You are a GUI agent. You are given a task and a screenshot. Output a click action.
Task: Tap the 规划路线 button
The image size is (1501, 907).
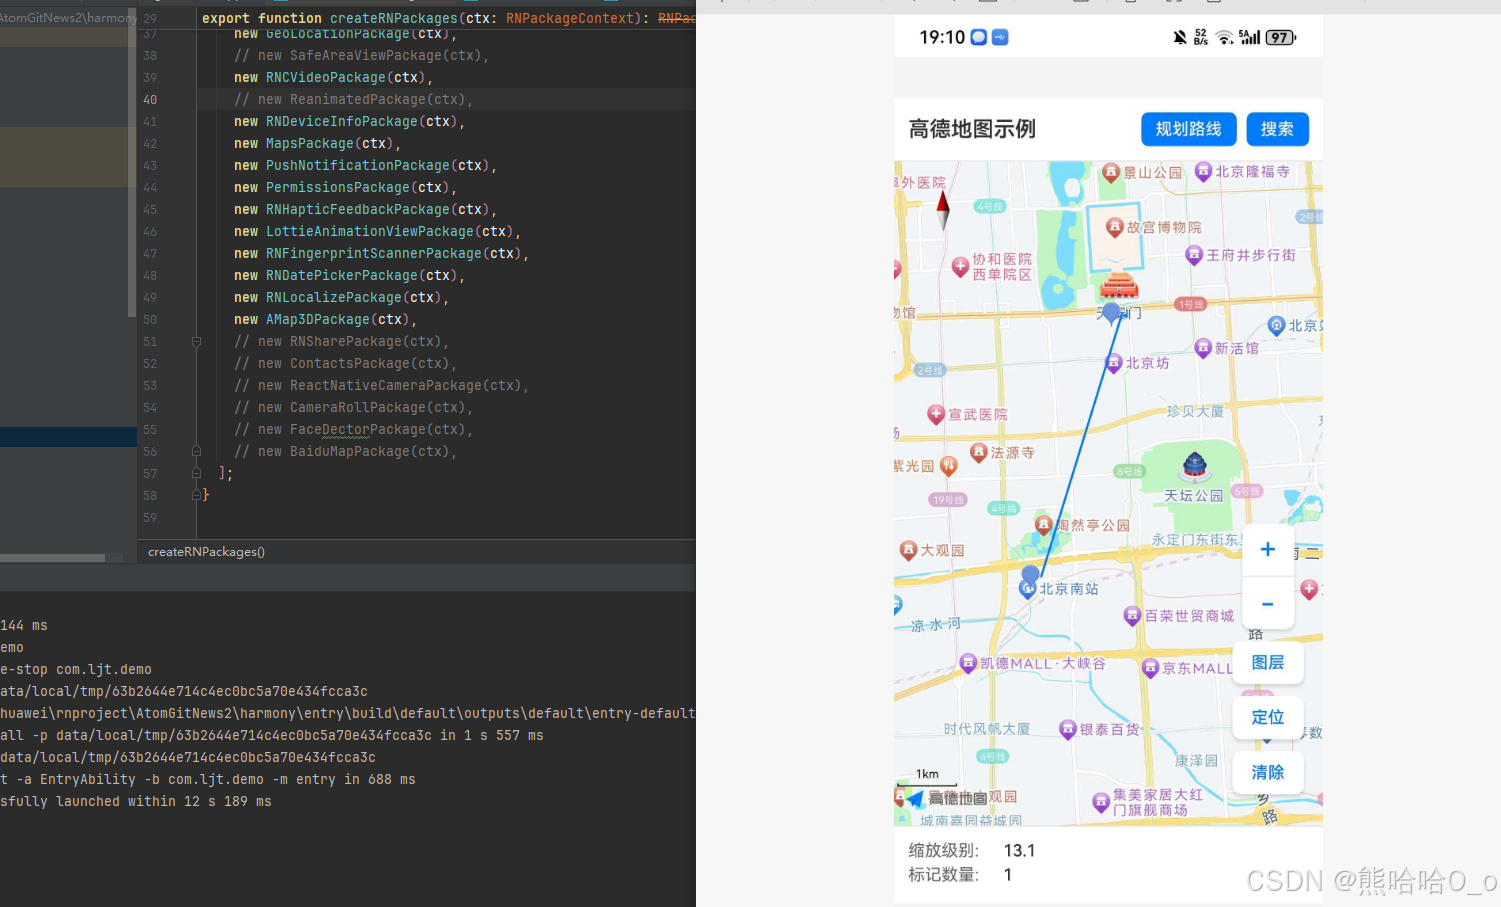click(1188, 129)
